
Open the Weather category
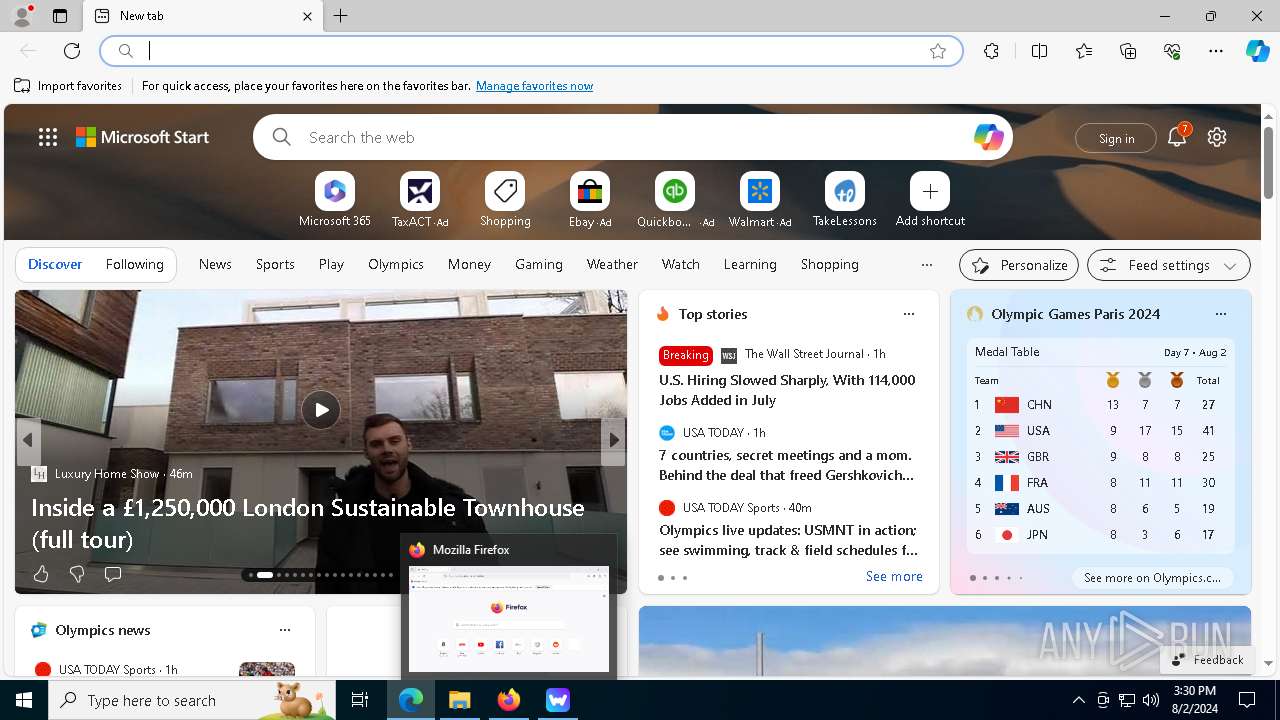(612, 264)
